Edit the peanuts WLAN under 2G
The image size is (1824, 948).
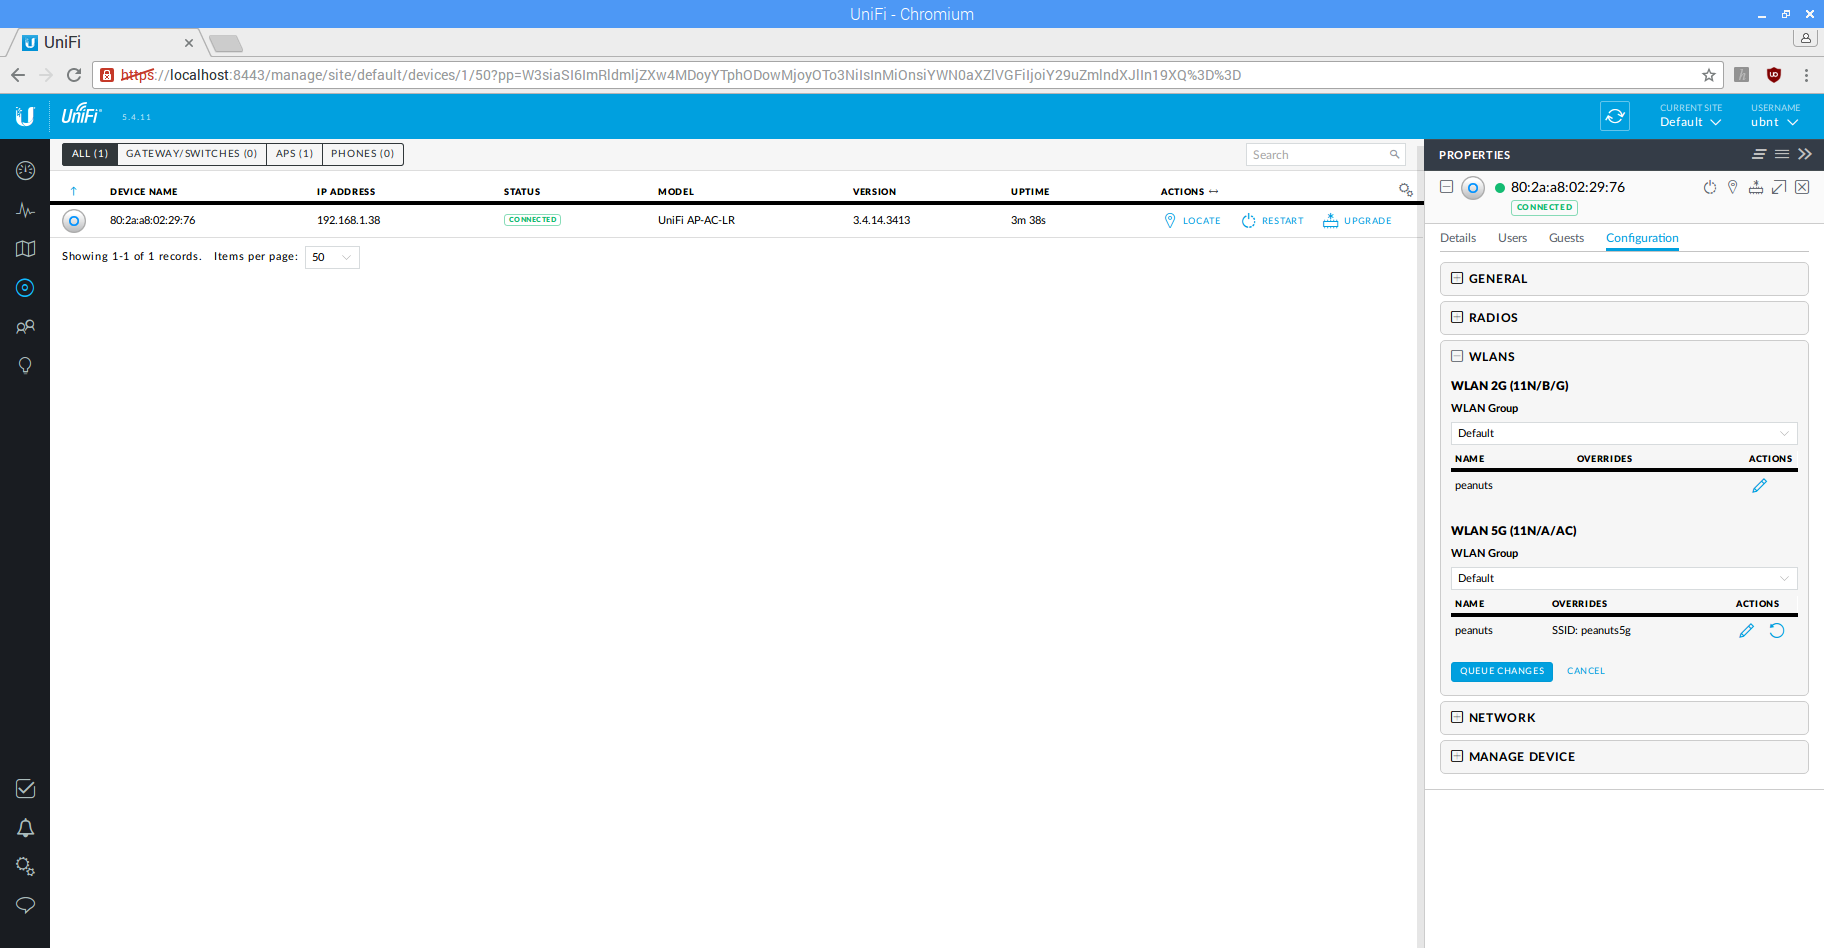click(x=1759, y=486)
